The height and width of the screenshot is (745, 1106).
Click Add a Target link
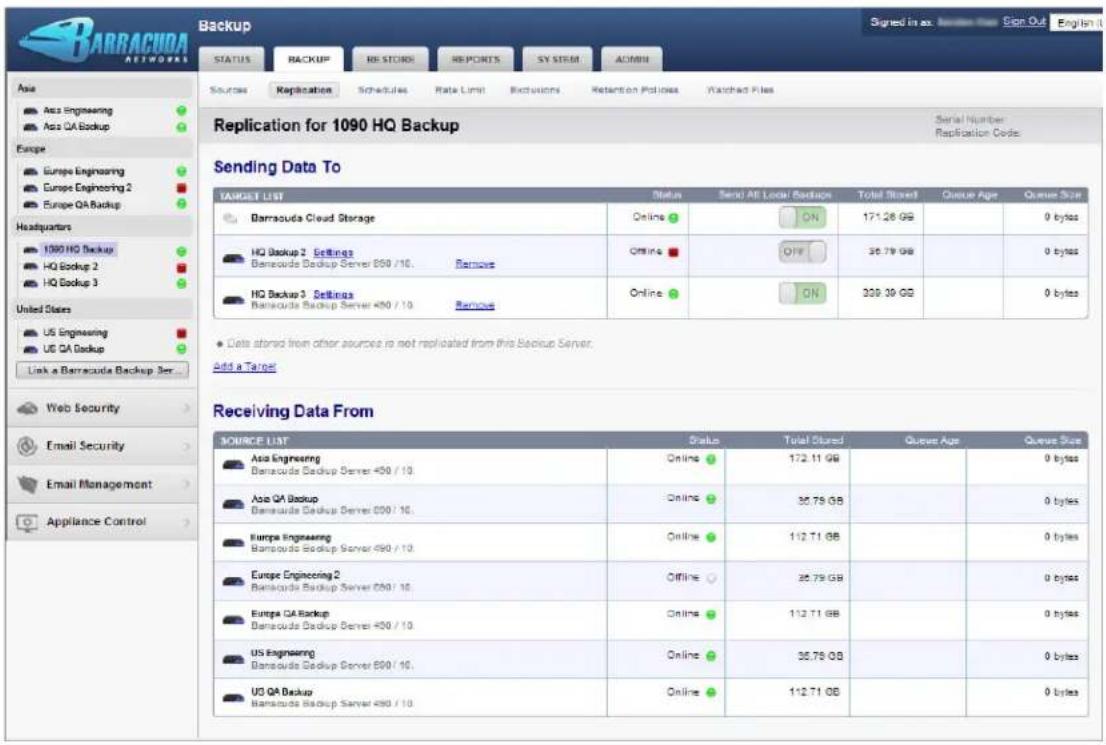pyautogui.click(x=244, y=367)
